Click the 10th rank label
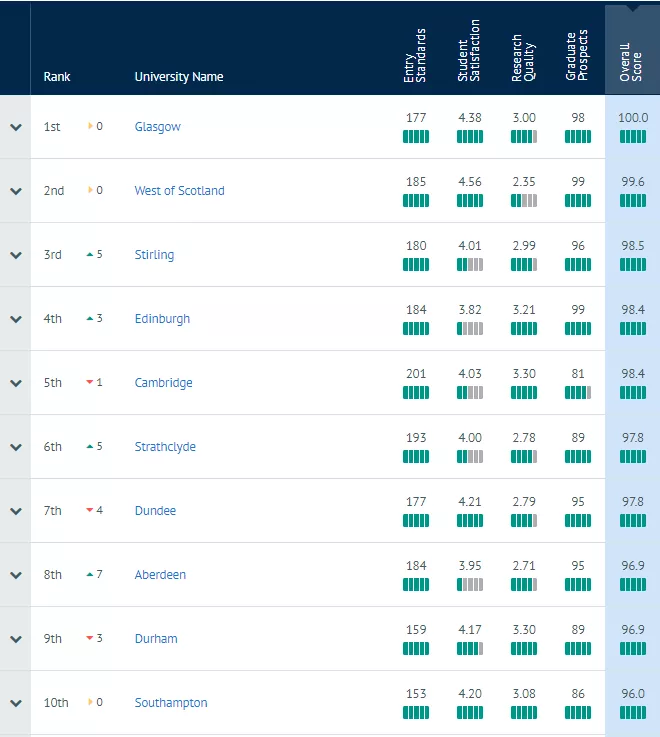Image resolution: width=660 pixels, height=737 pixels. point(56,703)
